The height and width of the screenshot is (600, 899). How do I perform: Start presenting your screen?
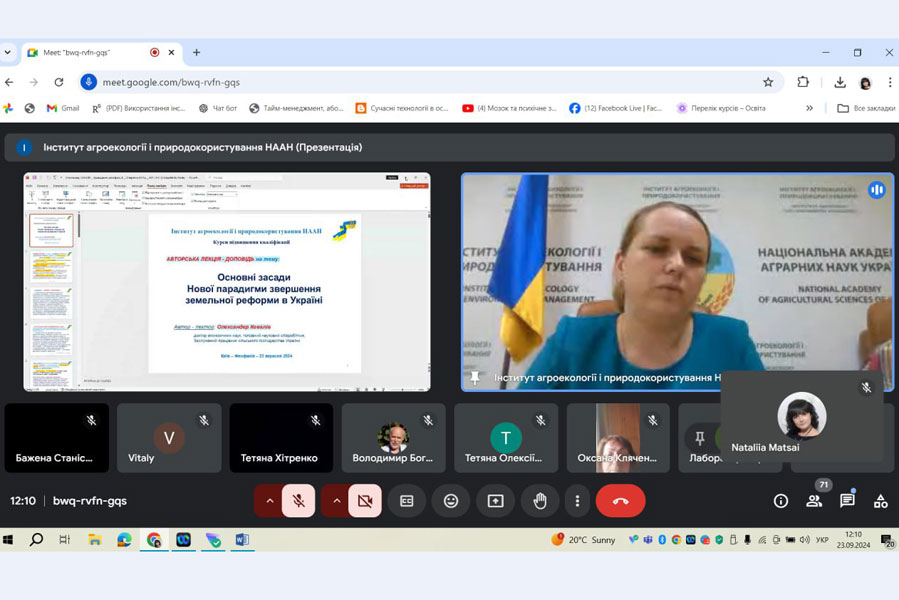(x=495, y=501)
